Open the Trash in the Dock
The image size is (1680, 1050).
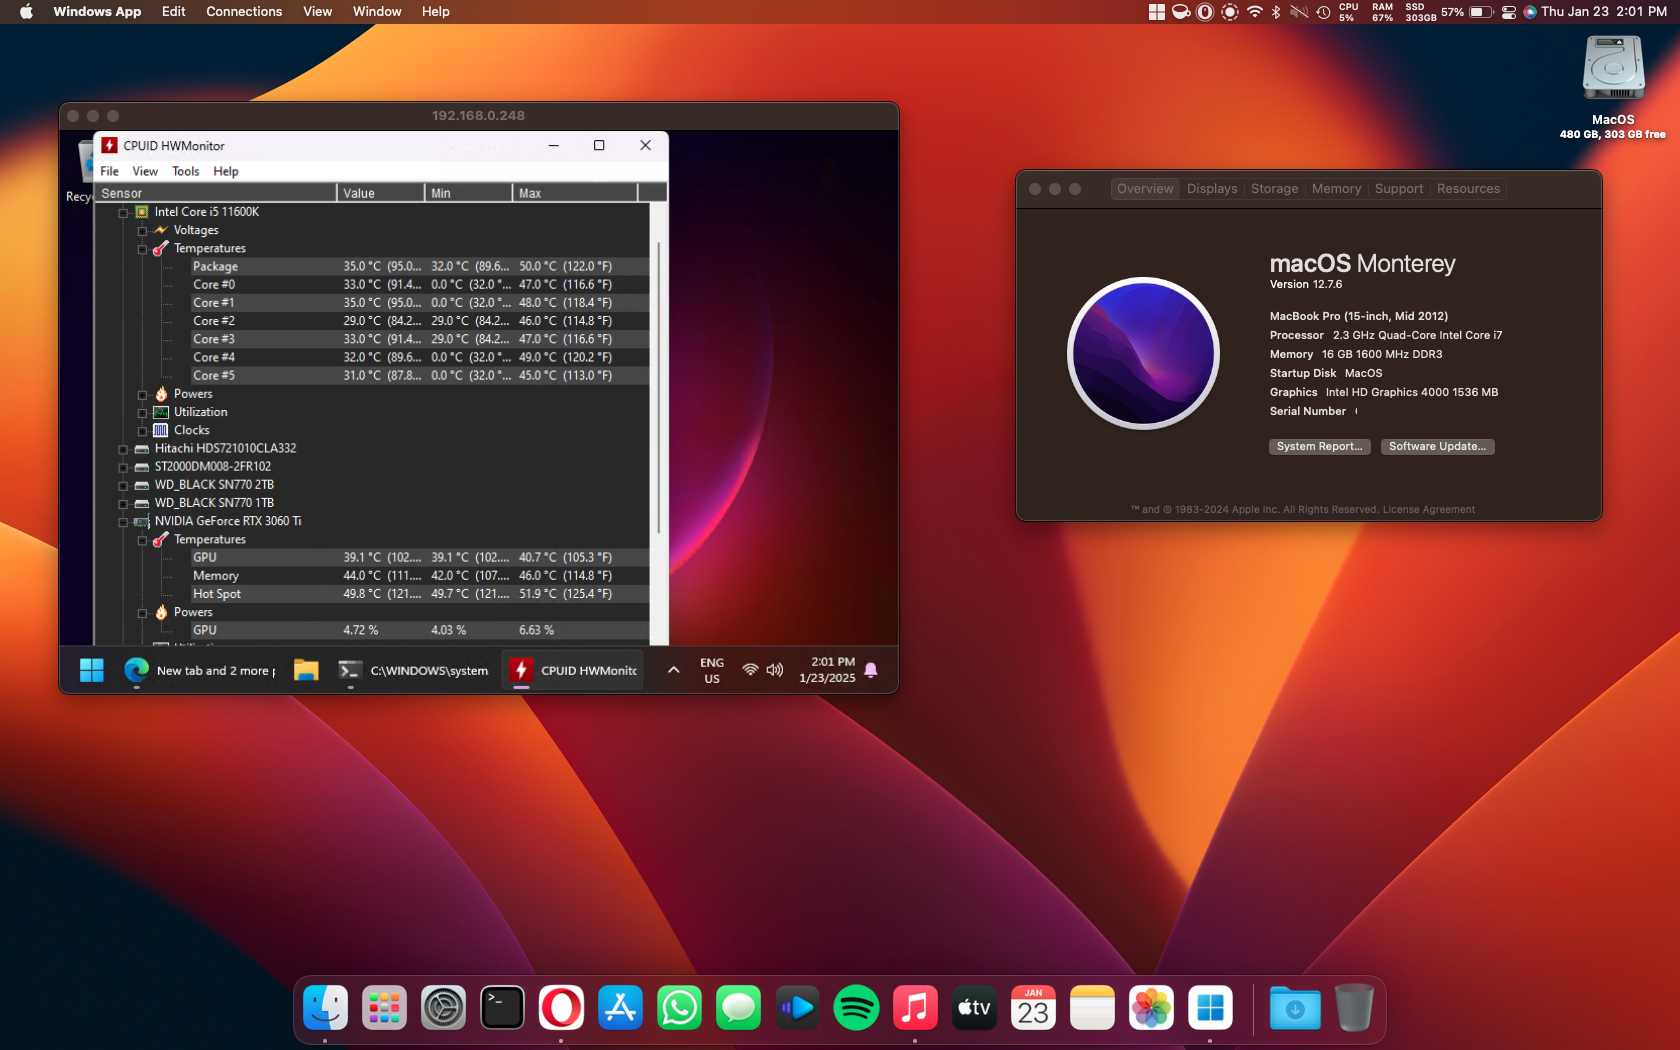1354,1008
